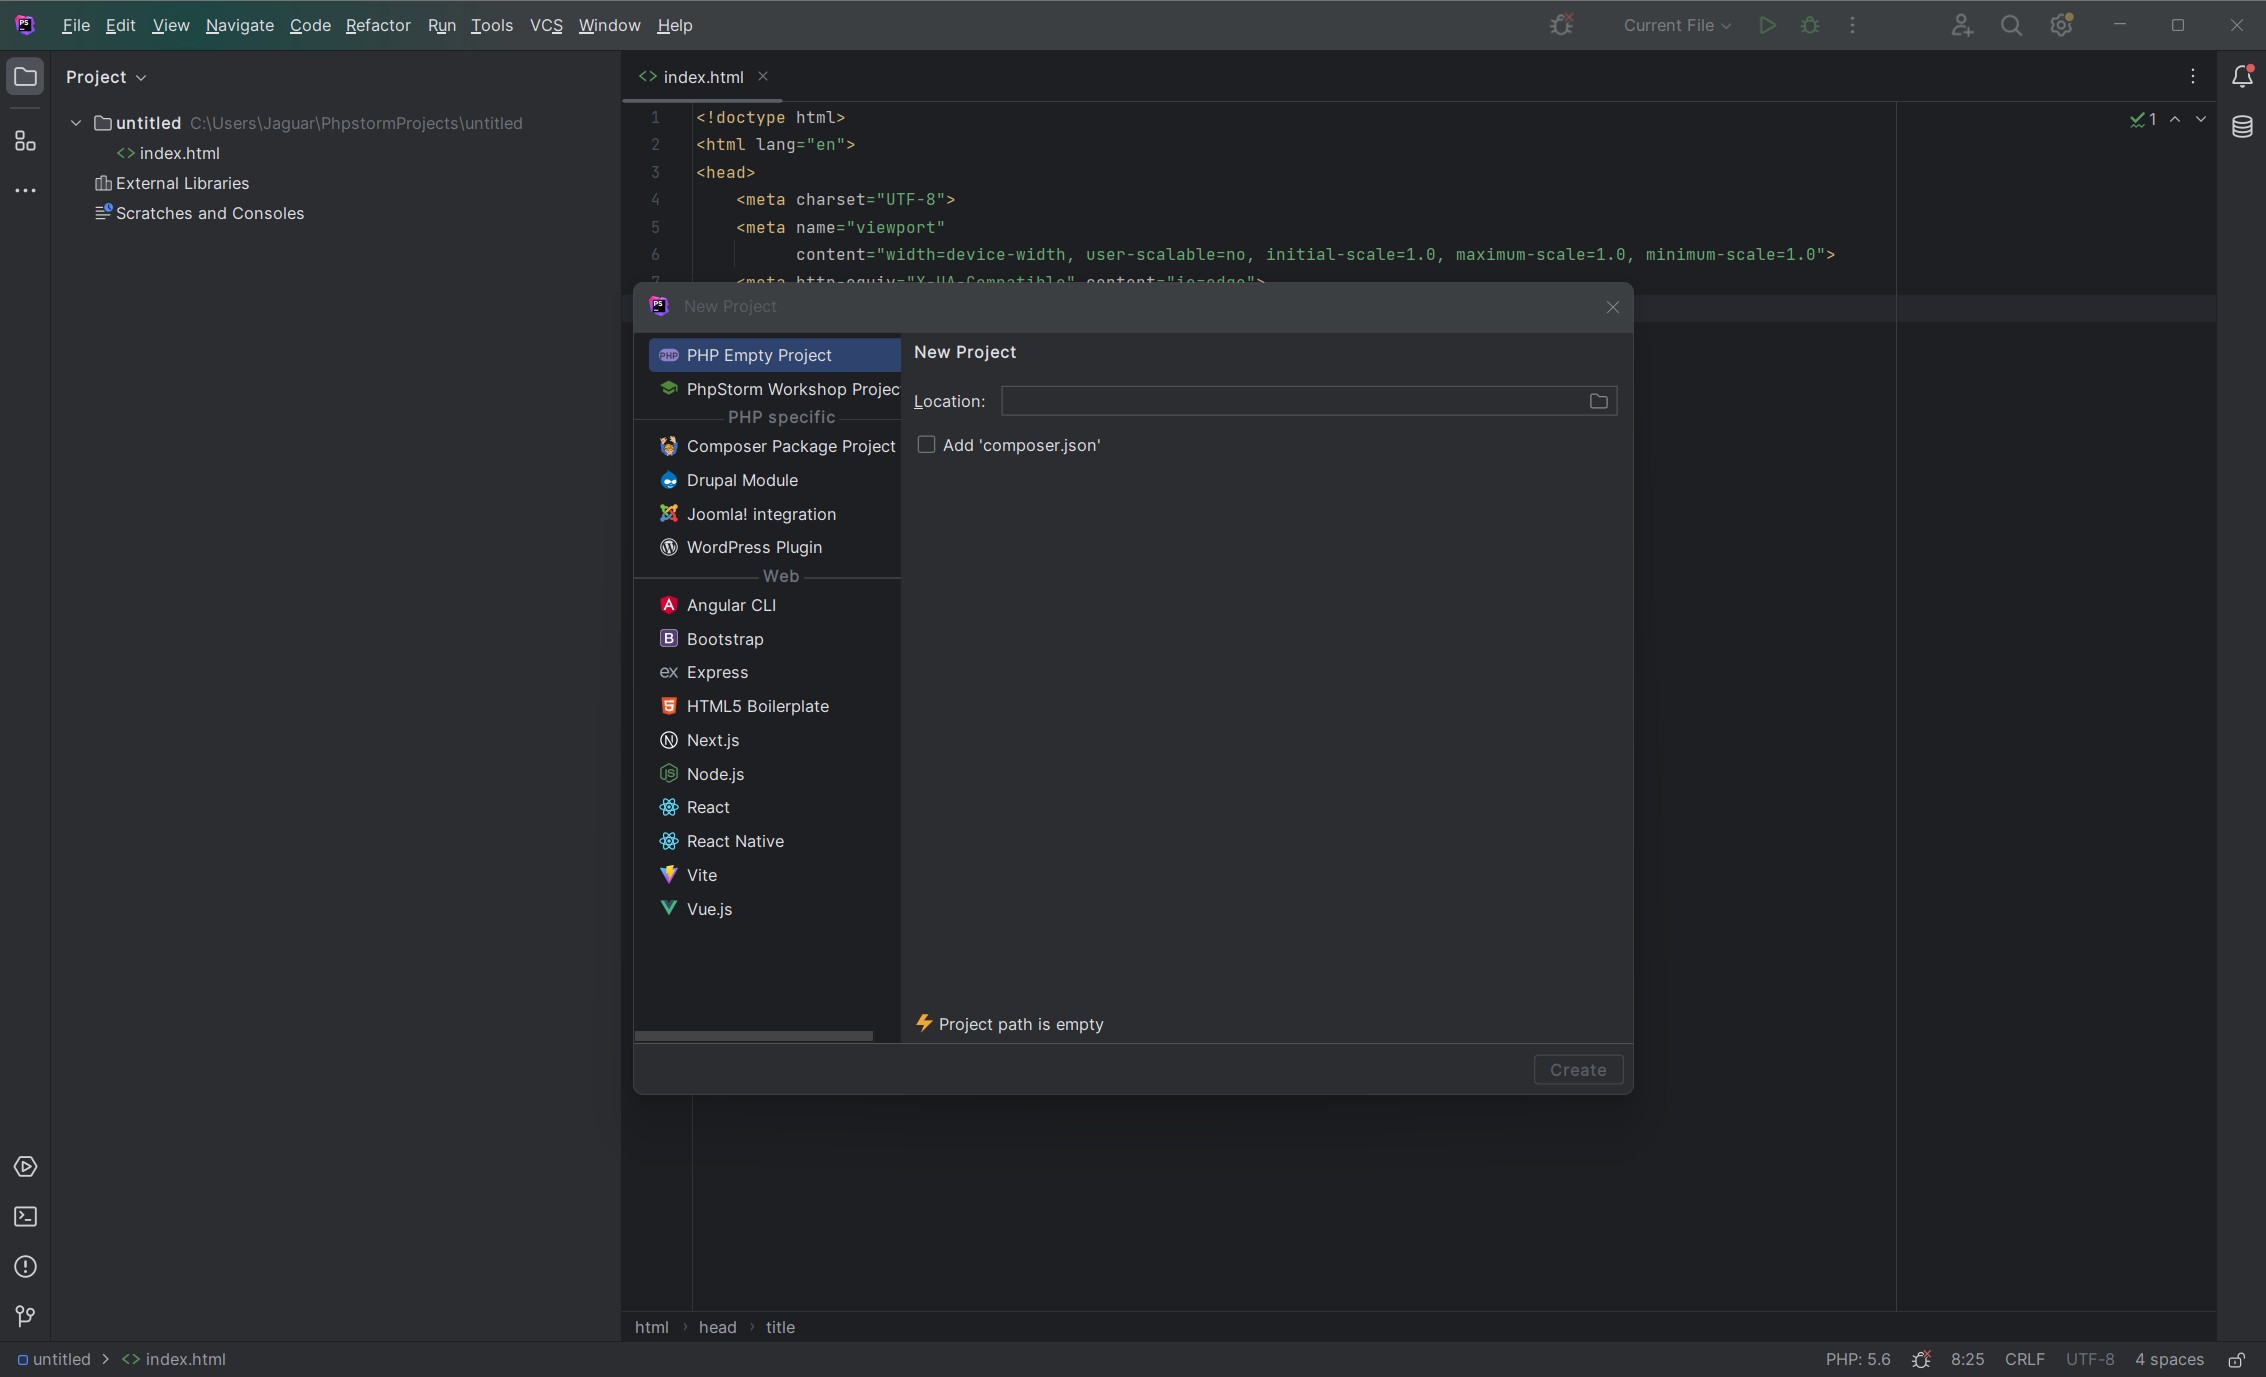
Task: Open the 4 spaces indent selector
Action: (x=2169, y=1359)
